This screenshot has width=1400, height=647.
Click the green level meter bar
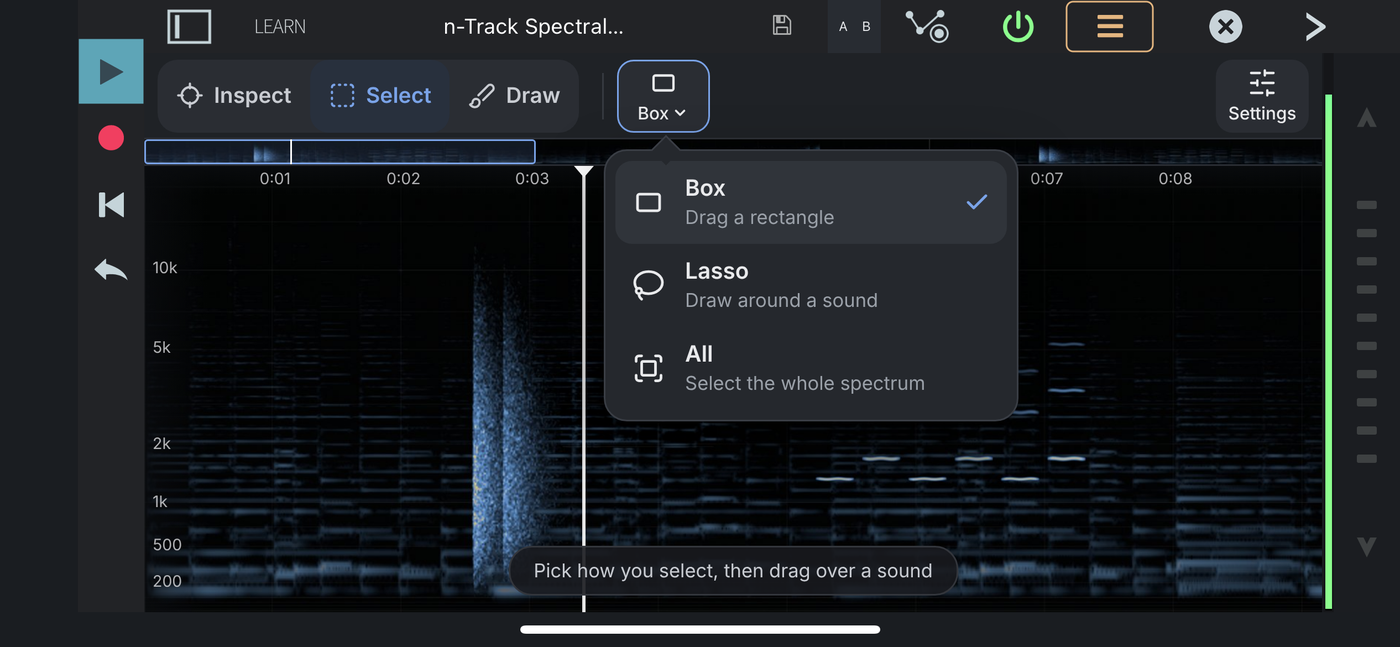(x=1328, y=351)
